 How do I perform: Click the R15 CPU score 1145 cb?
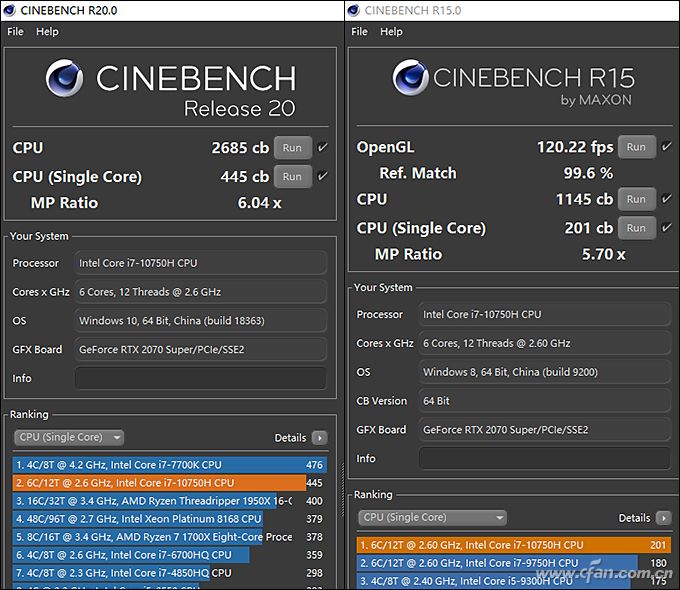click(584, 199)
